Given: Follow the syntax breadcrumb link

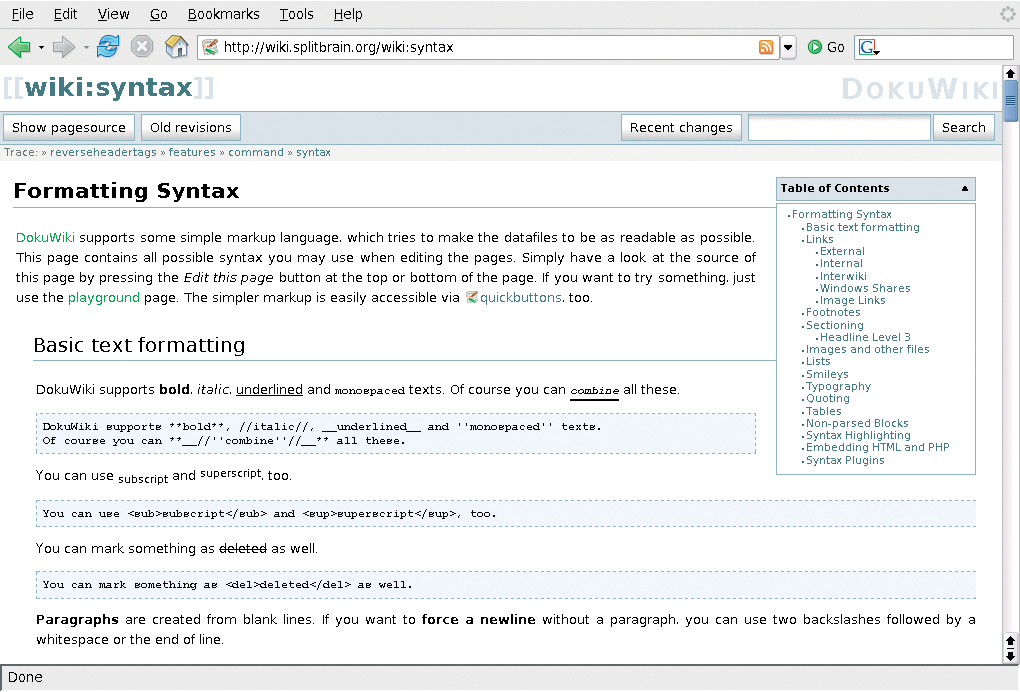Looking at the screenshot, I should tap(314, 152).
